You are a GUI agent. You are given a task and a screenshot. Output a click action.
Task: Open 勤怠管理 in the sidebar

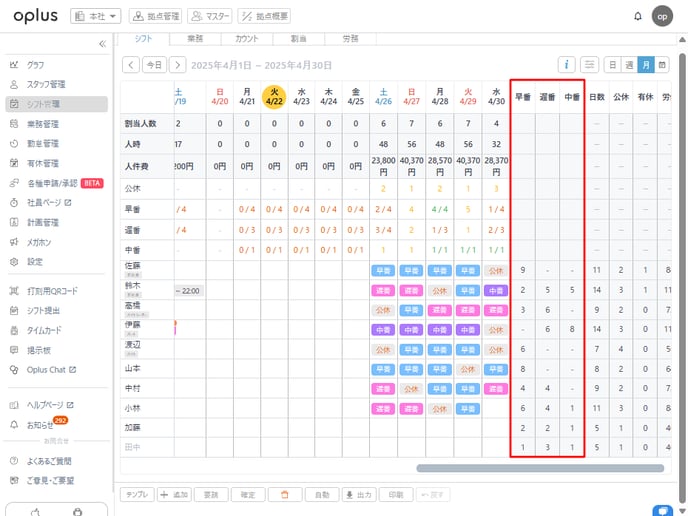(x=43, y=143)
